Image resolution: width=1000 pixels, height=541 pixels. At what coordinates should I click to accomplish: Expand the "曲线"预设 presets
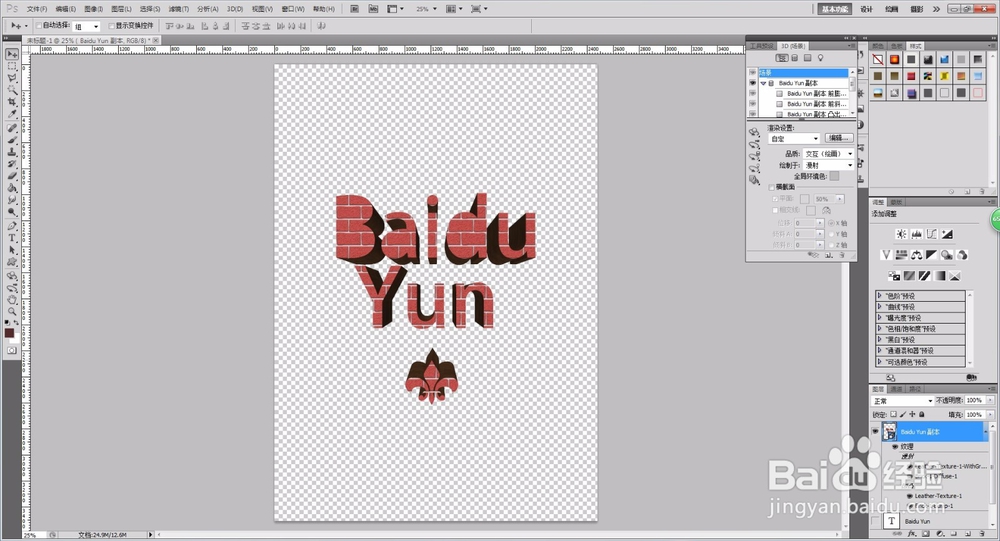[x=879, y=306]
